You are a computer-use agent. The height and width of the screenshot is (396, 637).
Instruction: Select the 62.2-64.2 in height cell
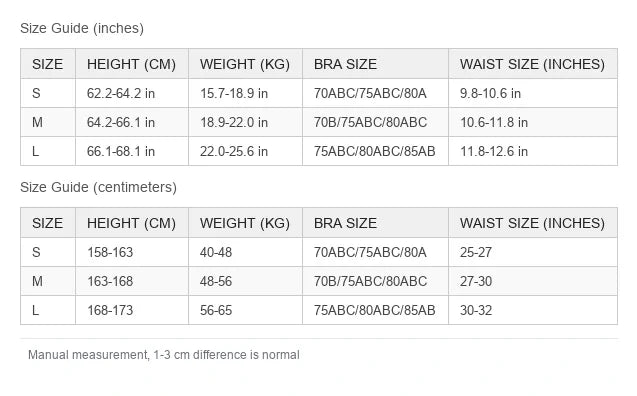[132, 93]
